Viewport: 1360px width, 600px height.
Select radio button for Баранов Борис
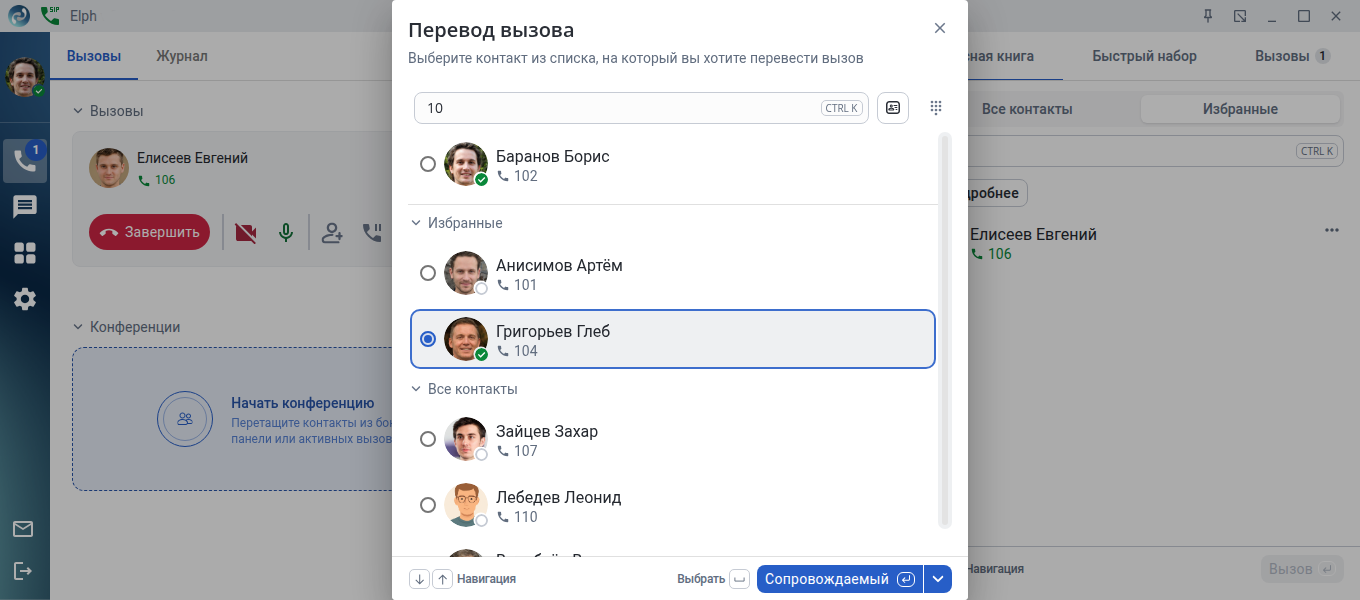[x=428, y=164]
